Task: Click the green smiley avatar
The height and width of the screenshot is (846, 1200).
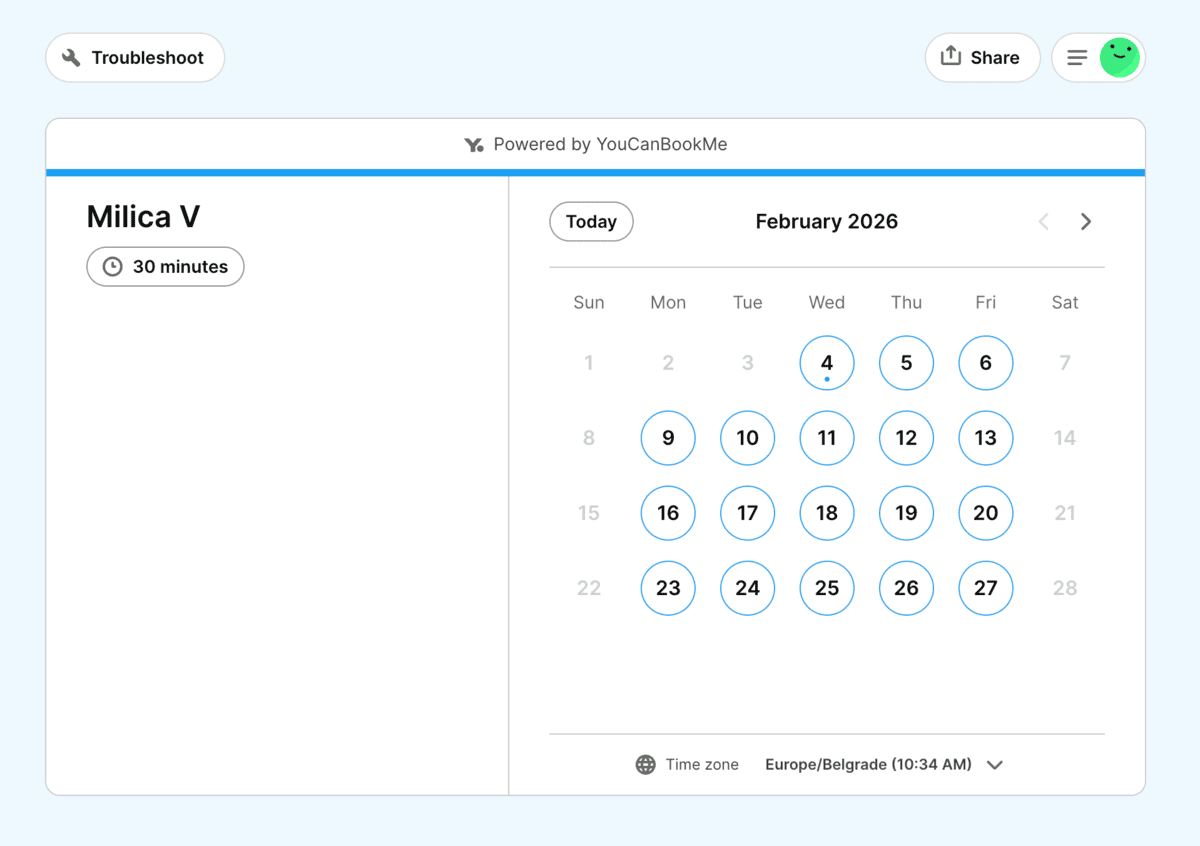Action: [x=1118, y=57]
